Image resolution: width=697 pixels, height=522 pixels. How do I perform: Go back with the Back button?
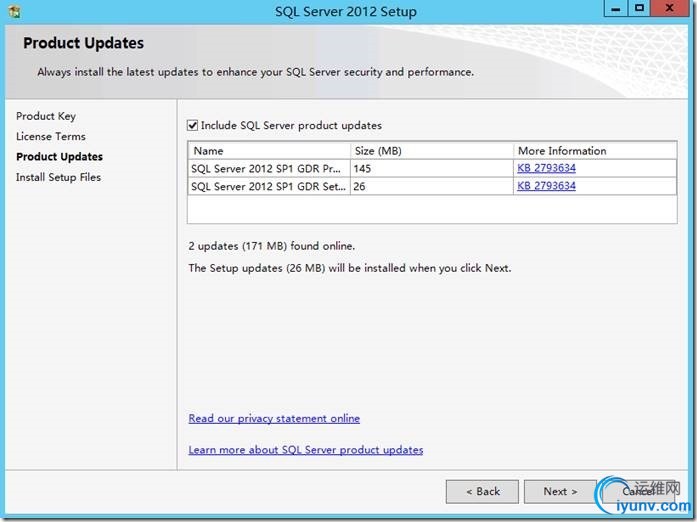point(482,491)
